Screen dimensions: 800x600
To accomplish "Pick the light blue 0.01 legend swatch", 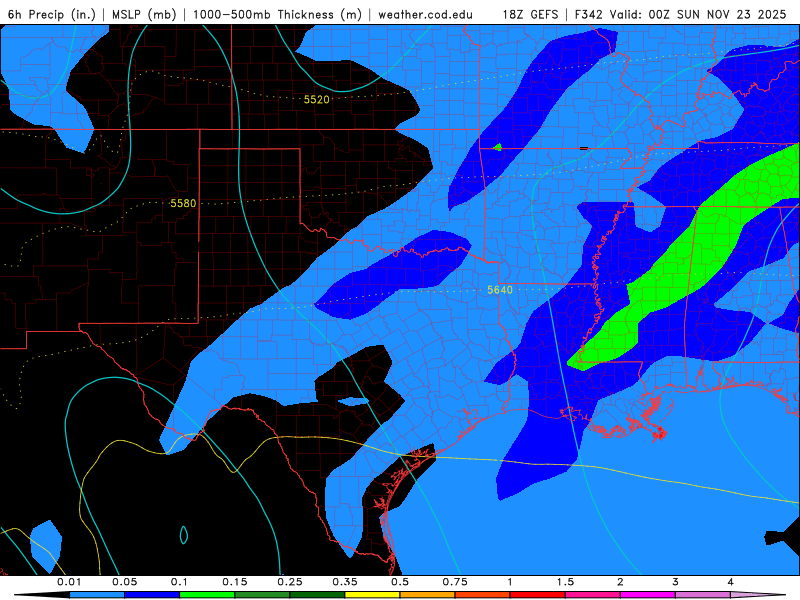I will pyautogui.click(x=97, y=595).
